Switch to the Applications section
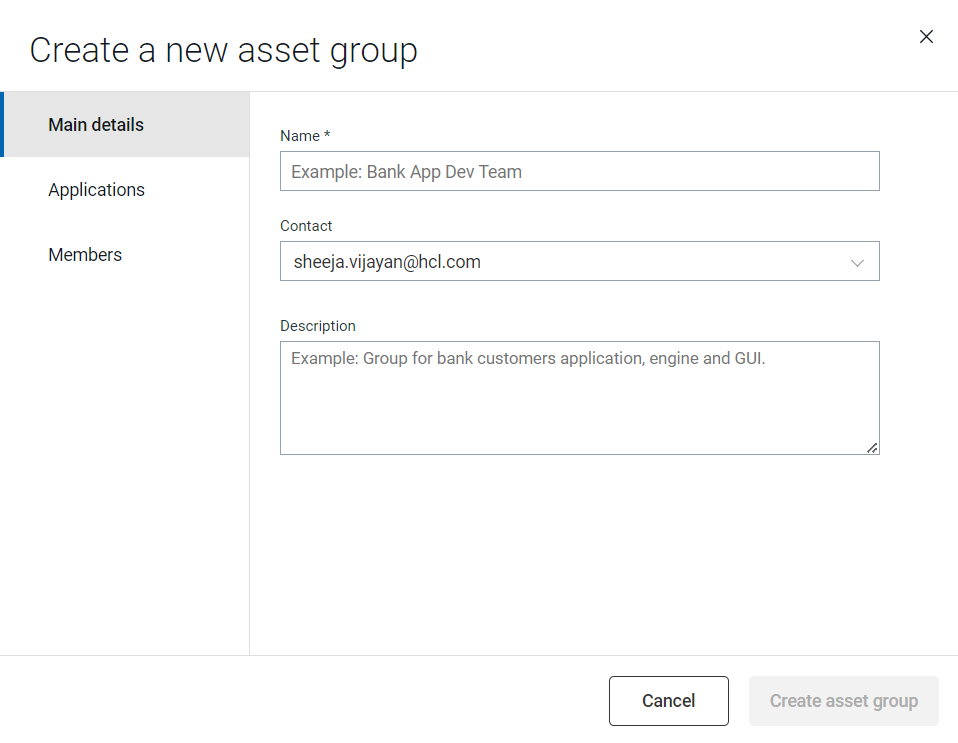 point(96,189)
